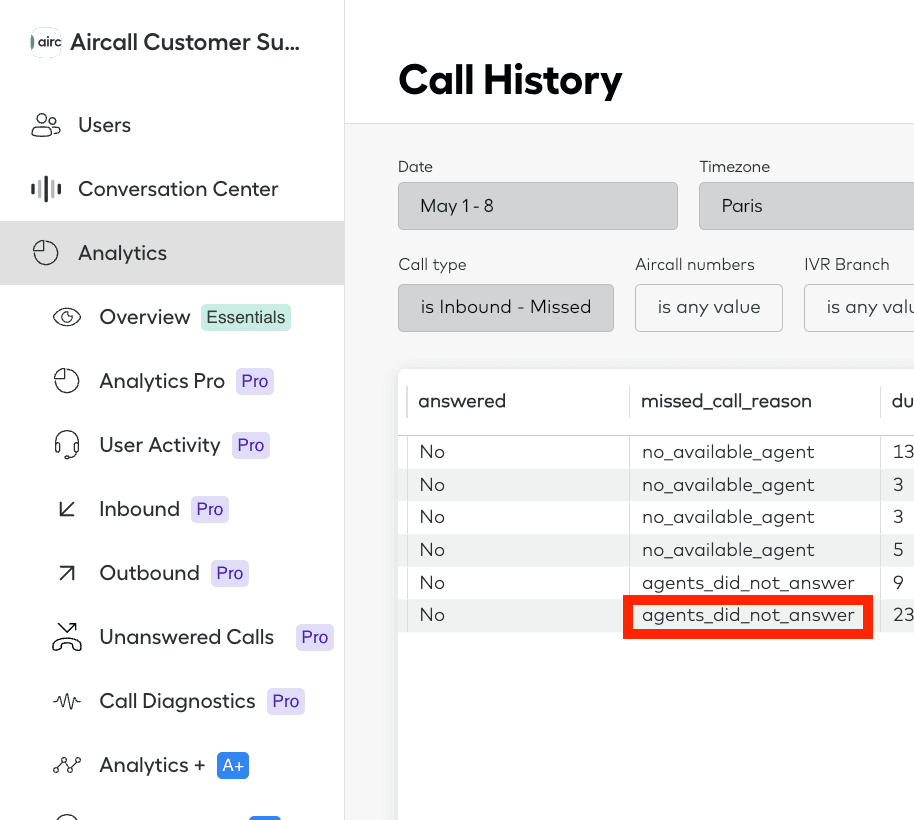
Task: Go to Analytics + menu item
Action: [x=152, y=765]
